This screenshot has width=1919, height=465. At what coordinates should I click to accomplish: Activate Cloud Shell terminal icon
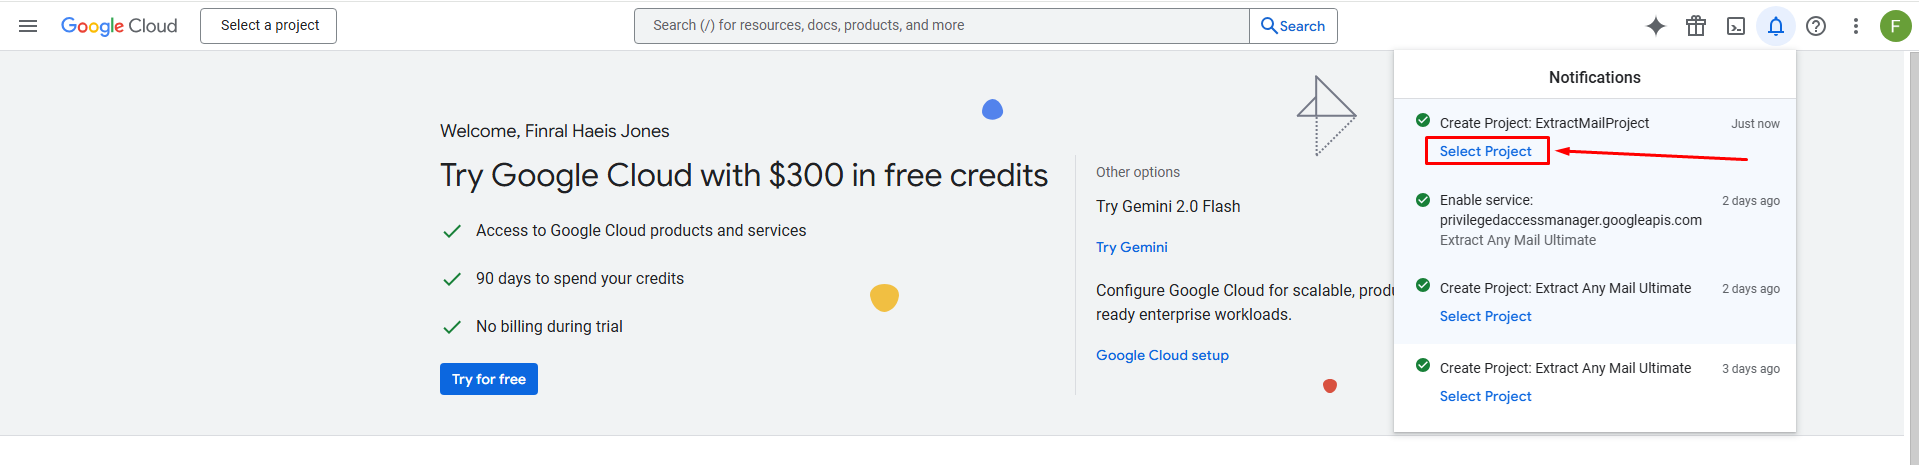pyautogui.click(x=1736, y=26)
